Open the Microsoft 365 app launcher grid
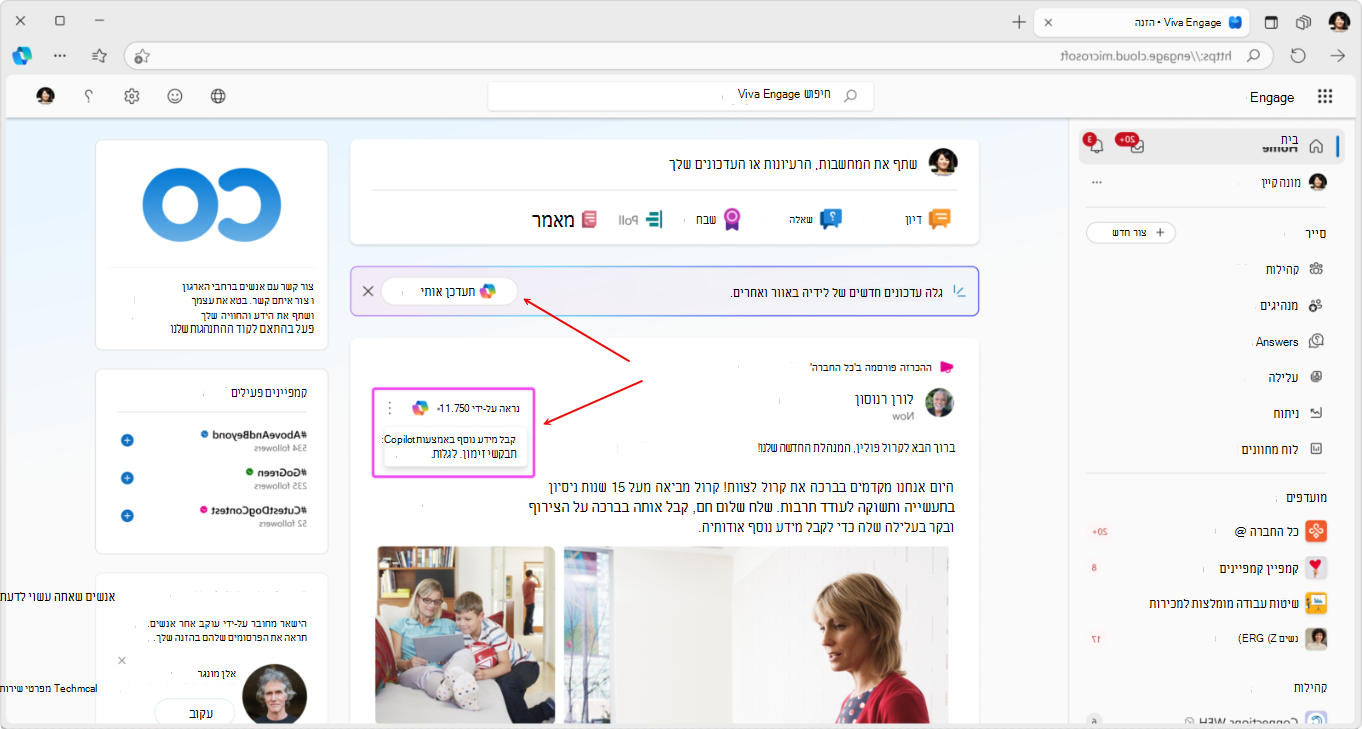Screen dimensions: 1362x729 tap(1325, 96)
